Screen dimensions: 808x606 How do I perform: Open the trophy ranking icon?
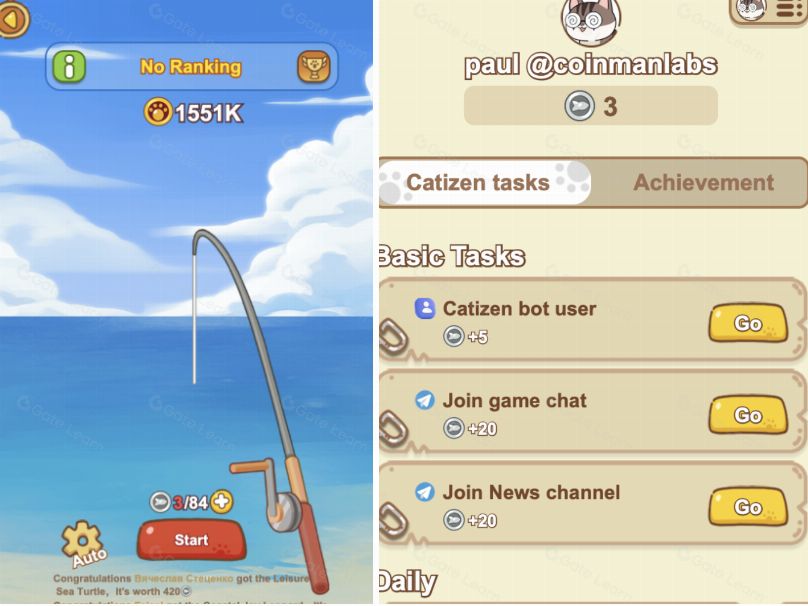click(x=313, y=66)
